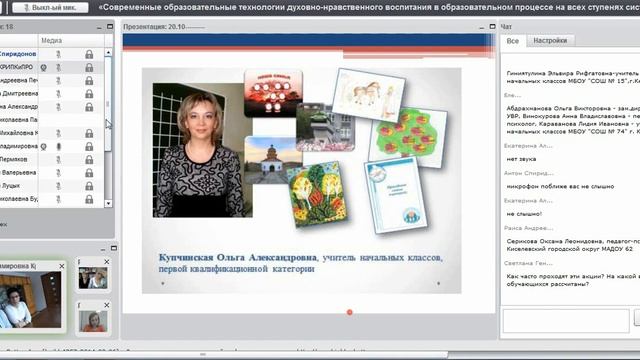Open the 'Все' chat tab
This screenshot has height=360, width=640.
click(x=513, y=41)
